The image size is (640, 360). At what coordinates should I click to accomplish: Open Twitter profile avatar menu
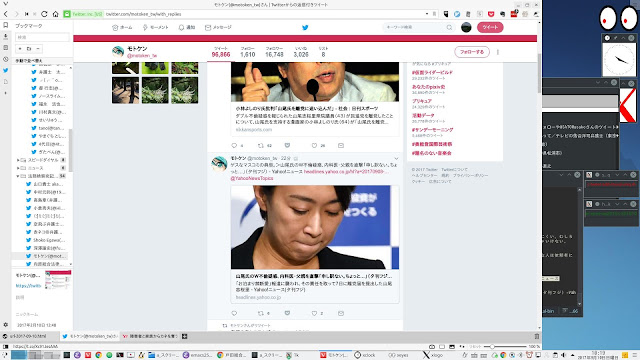[466, 27]
